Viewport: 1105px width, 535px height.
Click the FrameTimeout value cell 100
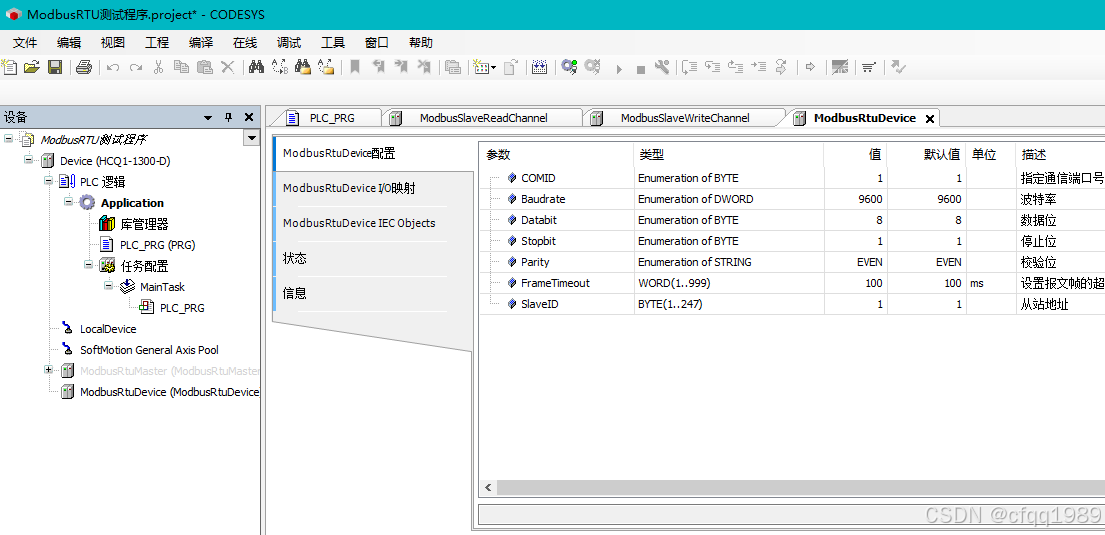click(x=855, y=283)
